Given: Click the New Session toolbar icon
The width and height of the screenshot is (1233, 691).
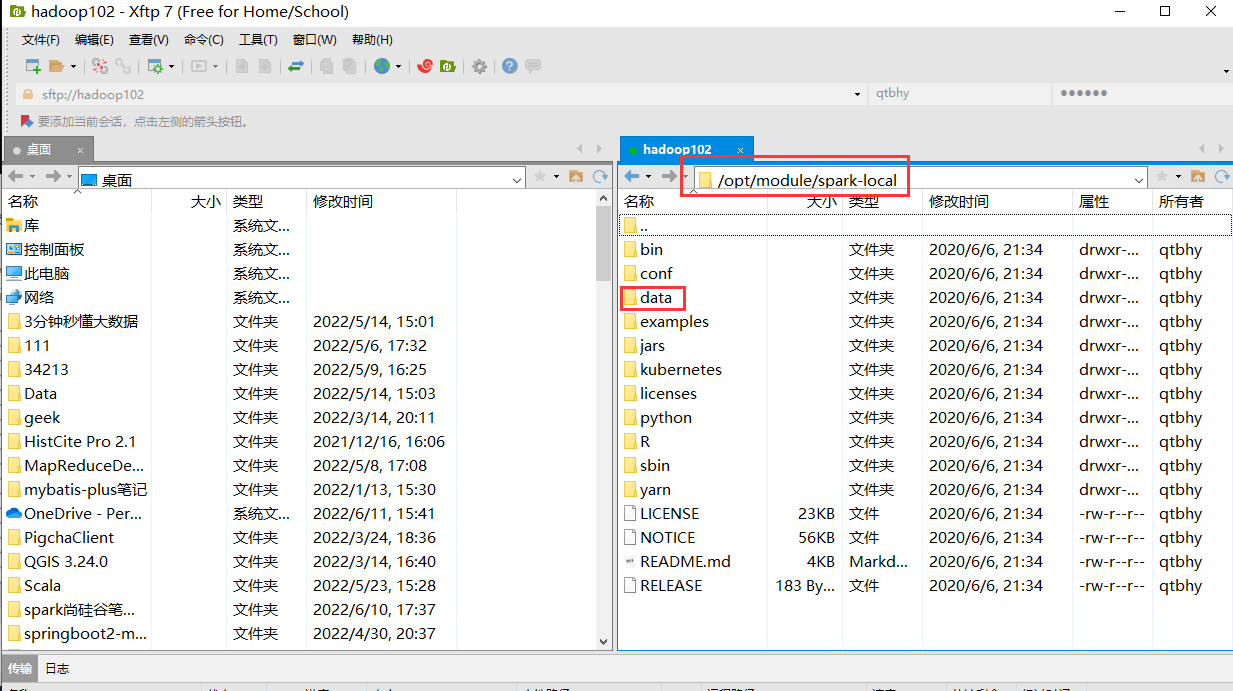Looking at the screenshot, I should tap(33, 66).
